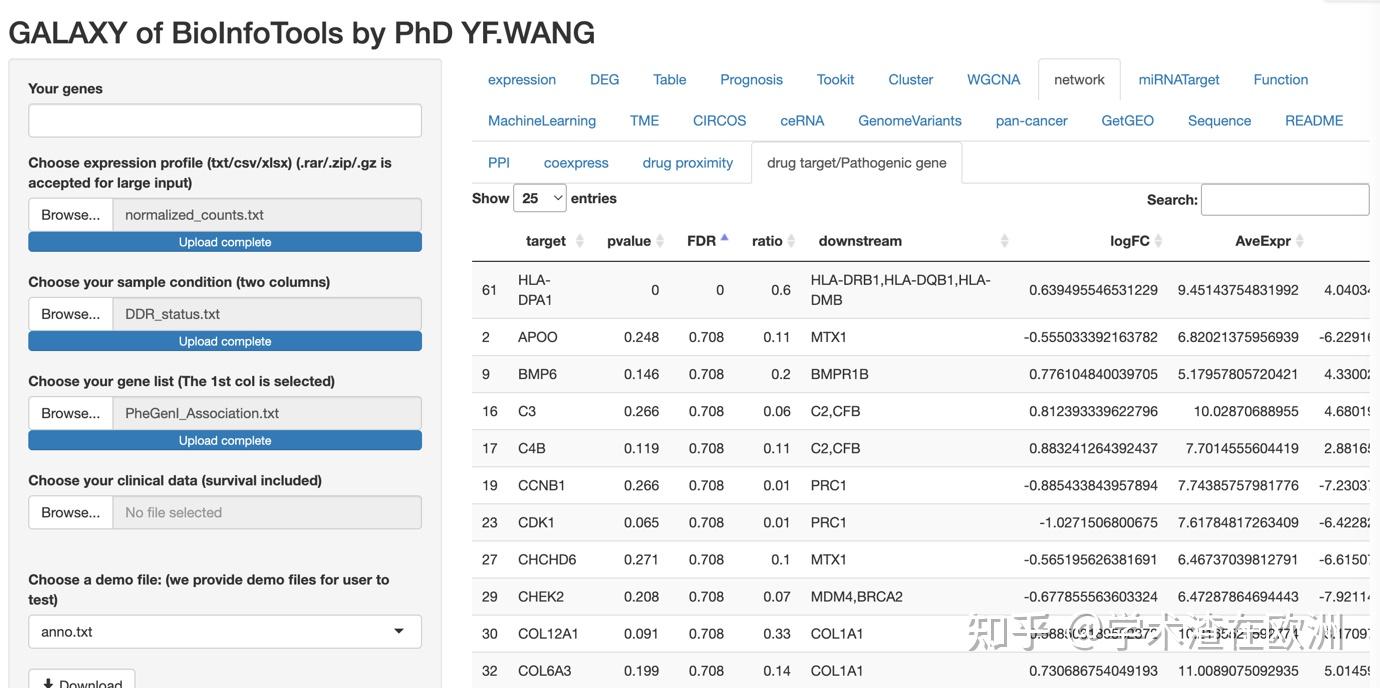The height and width of the screenshot is (688, 1380).
Task: Sort results by logFC sort arrow
Action: click(1159, 240)
